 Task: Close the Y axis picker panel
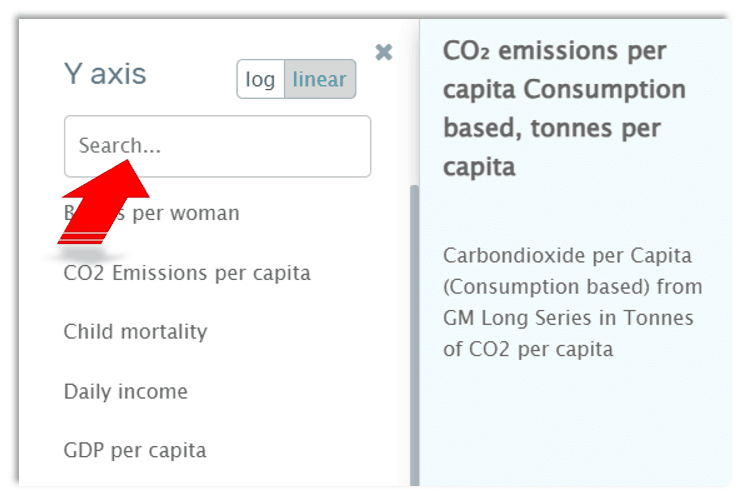click(x=383, y=52)
